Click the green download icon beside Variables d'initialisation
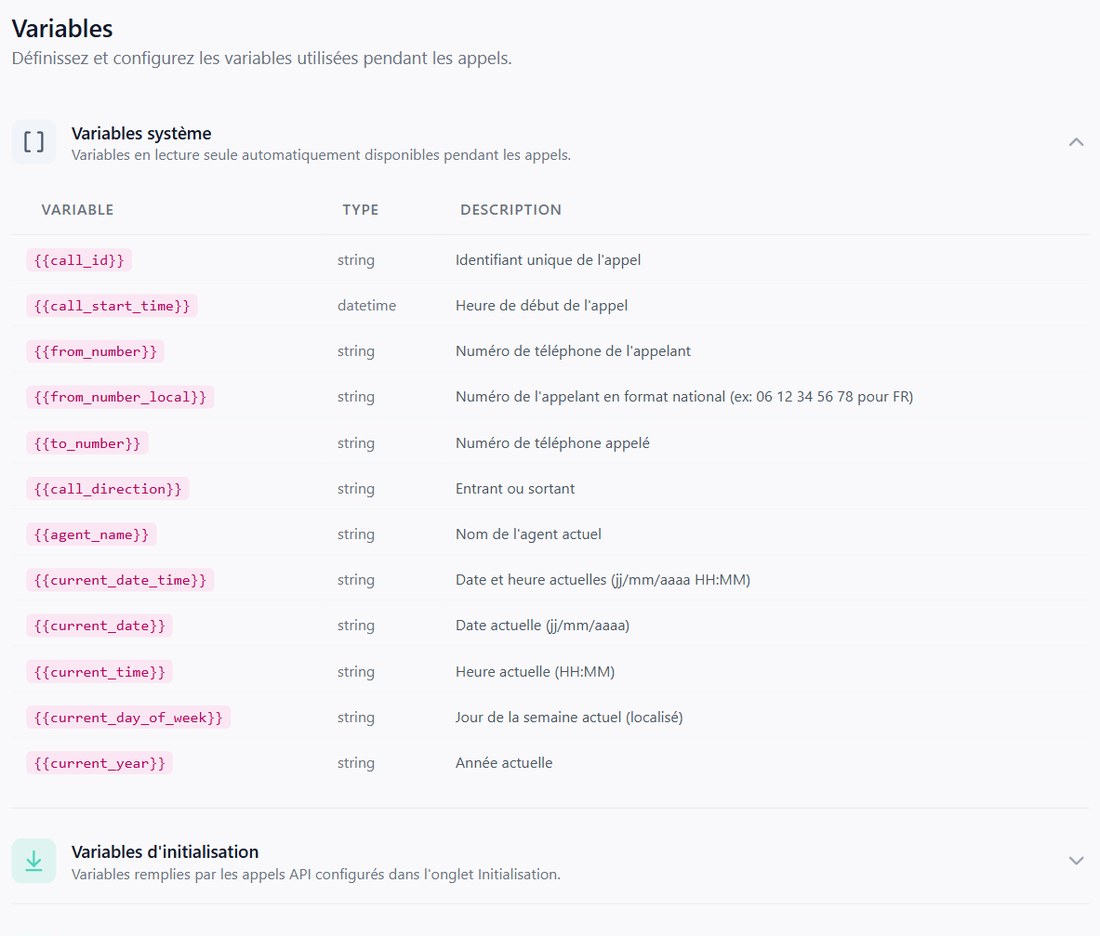This screenshot has height=936, width=1100. click(34, 861)
